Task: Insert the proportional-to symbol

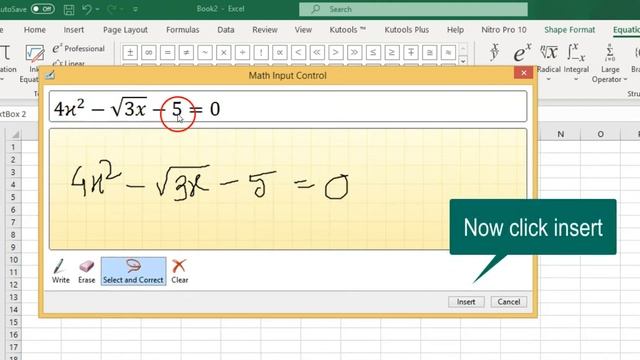Action: [x=280, y=52]
